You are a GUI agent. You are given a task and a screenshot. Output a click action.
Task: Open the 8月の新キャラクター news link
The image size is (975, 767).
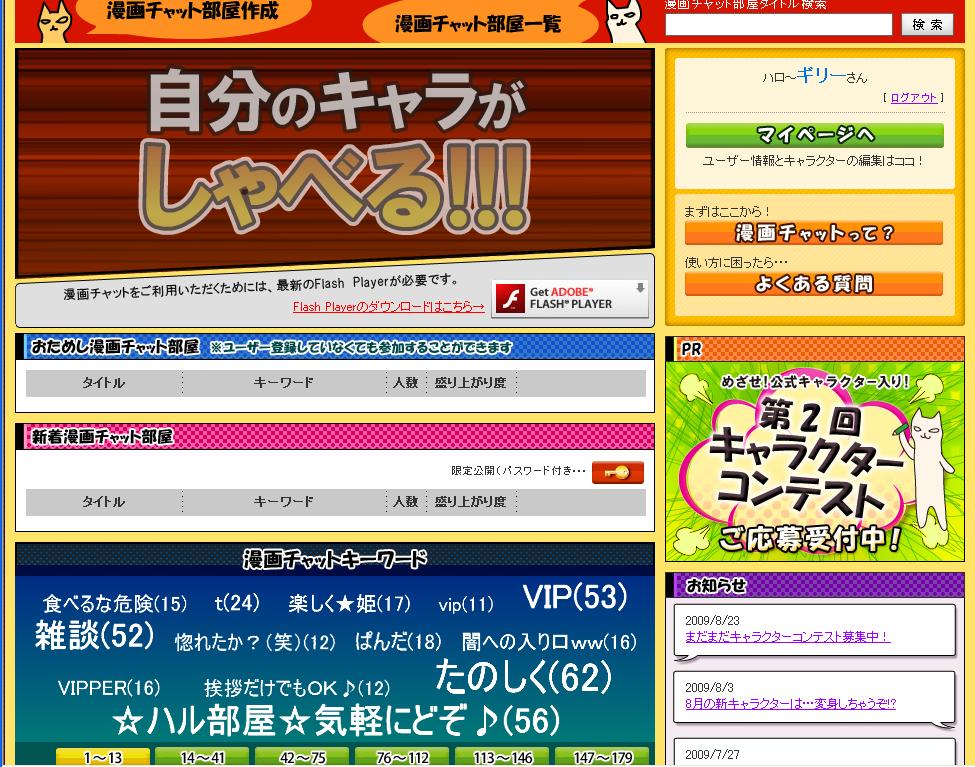790,704
